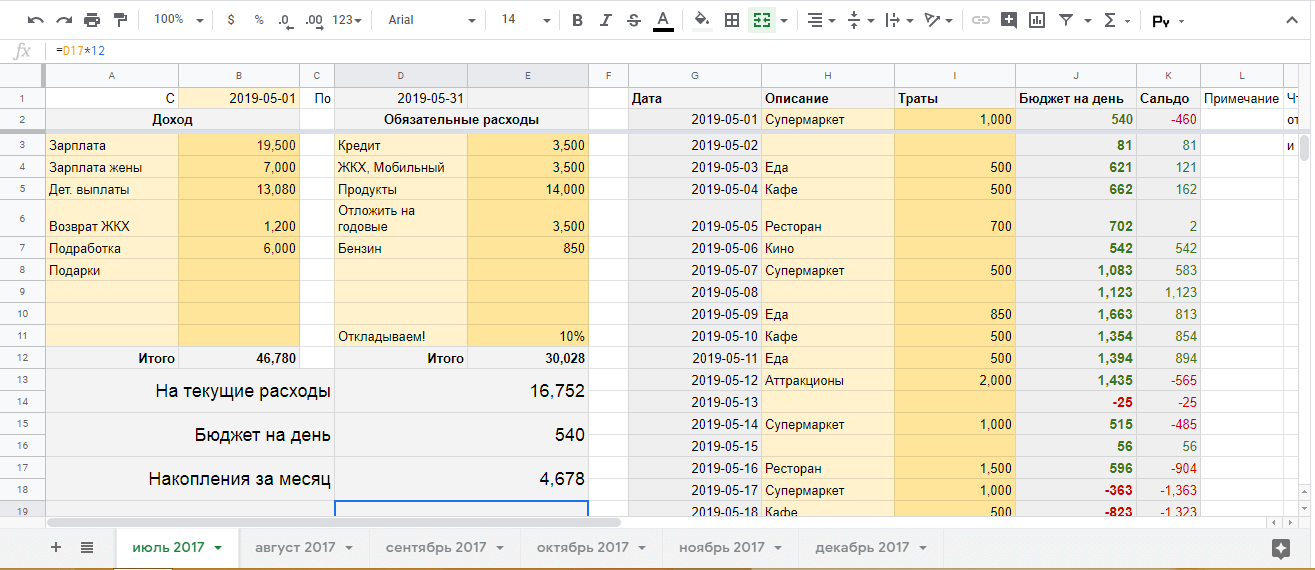Click the All sheets list button

87,547
